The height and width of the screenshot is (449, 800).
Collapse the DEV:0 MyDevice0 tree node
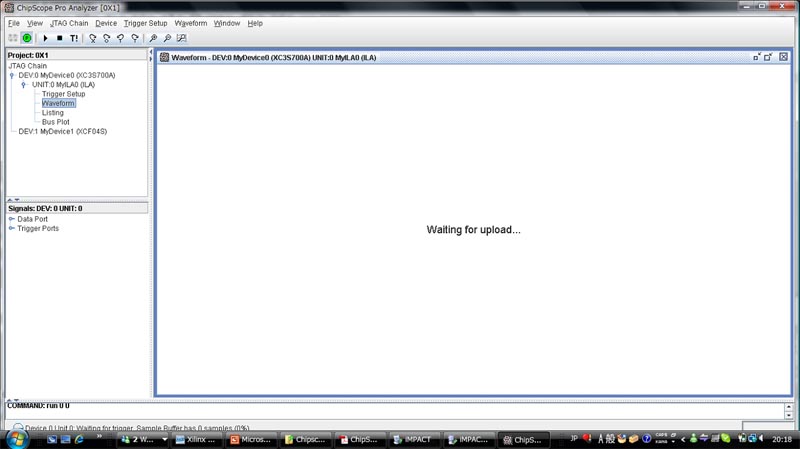[12, 76]
